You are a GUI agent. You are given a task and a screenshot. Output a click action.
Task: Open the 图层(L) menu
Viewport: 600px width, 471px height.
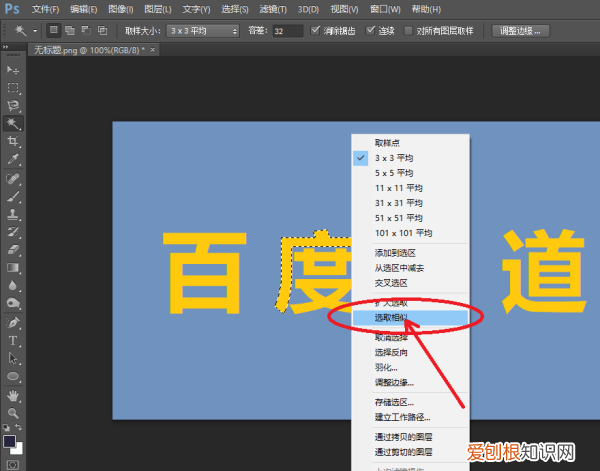coord(158,9)
